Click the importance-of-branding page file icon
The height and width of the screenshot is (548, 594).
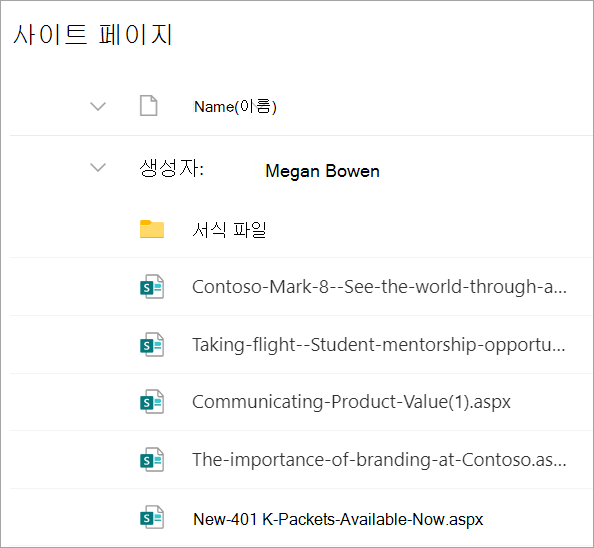(152, 460)
